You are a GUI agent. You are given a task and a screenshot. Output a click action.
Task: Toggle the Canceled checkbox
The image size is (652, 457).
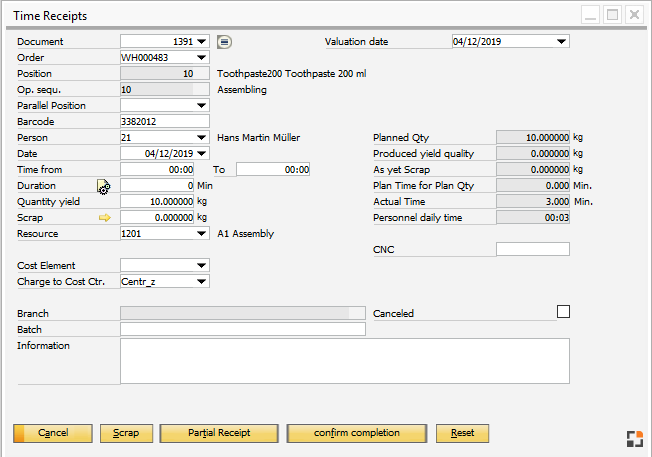click(563, 312)
